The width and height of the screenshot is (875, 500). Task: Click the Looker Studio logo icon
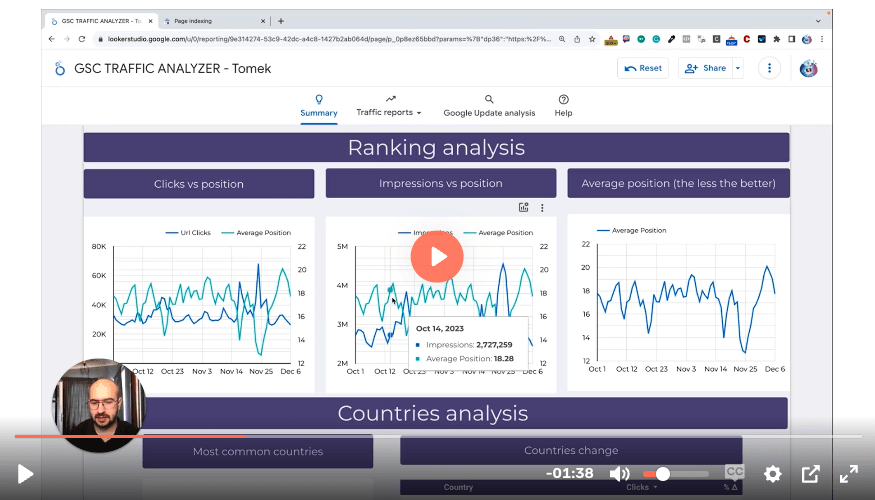tap(60, 69)
